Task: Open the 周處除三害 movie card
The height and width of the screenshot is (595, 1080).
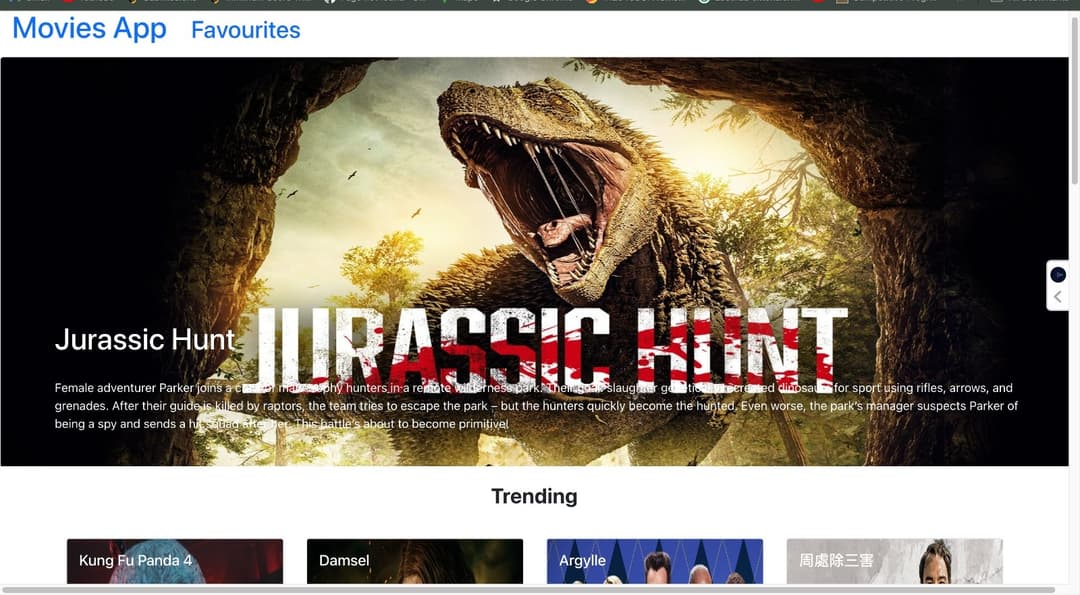Action: [895, 561]
